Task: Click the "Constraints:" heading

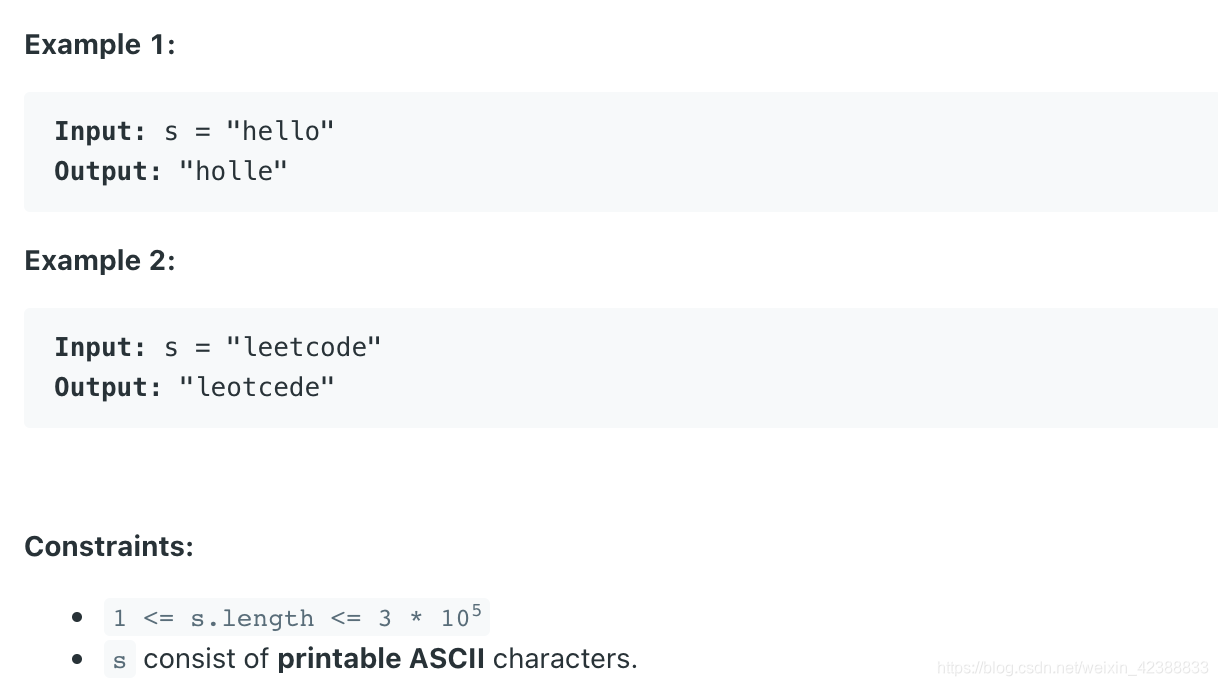Action: 108,547
